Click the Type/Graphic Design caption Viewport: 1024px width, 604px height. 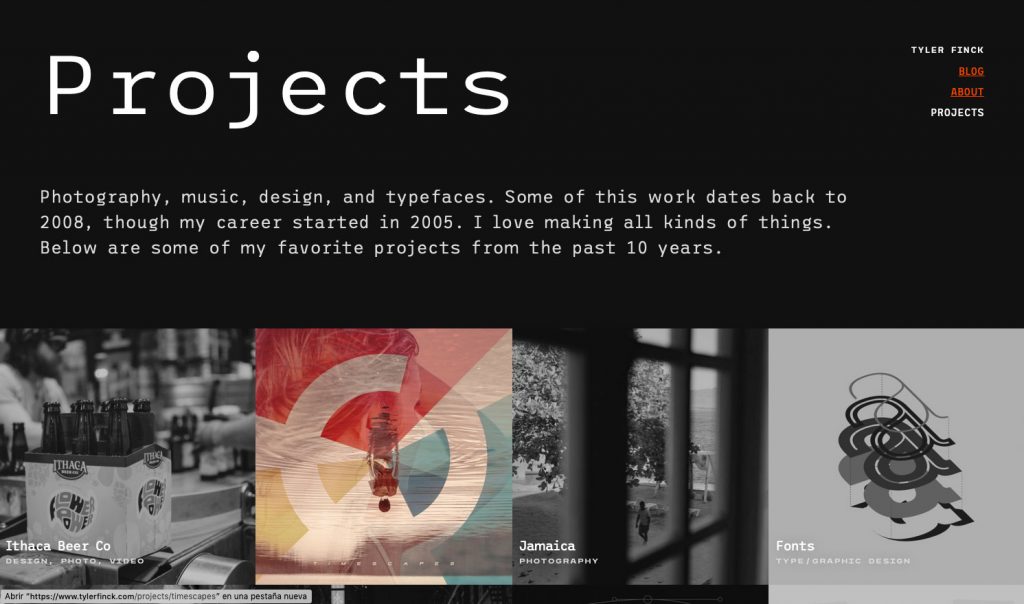[x=842, y=561]
